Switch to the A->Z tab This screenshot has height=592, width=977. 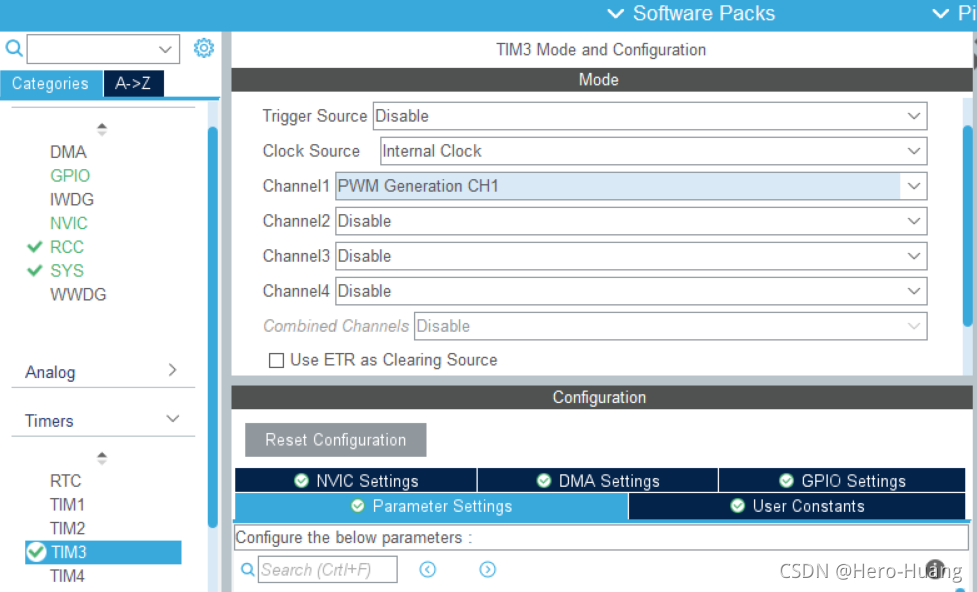click(133, 84)
